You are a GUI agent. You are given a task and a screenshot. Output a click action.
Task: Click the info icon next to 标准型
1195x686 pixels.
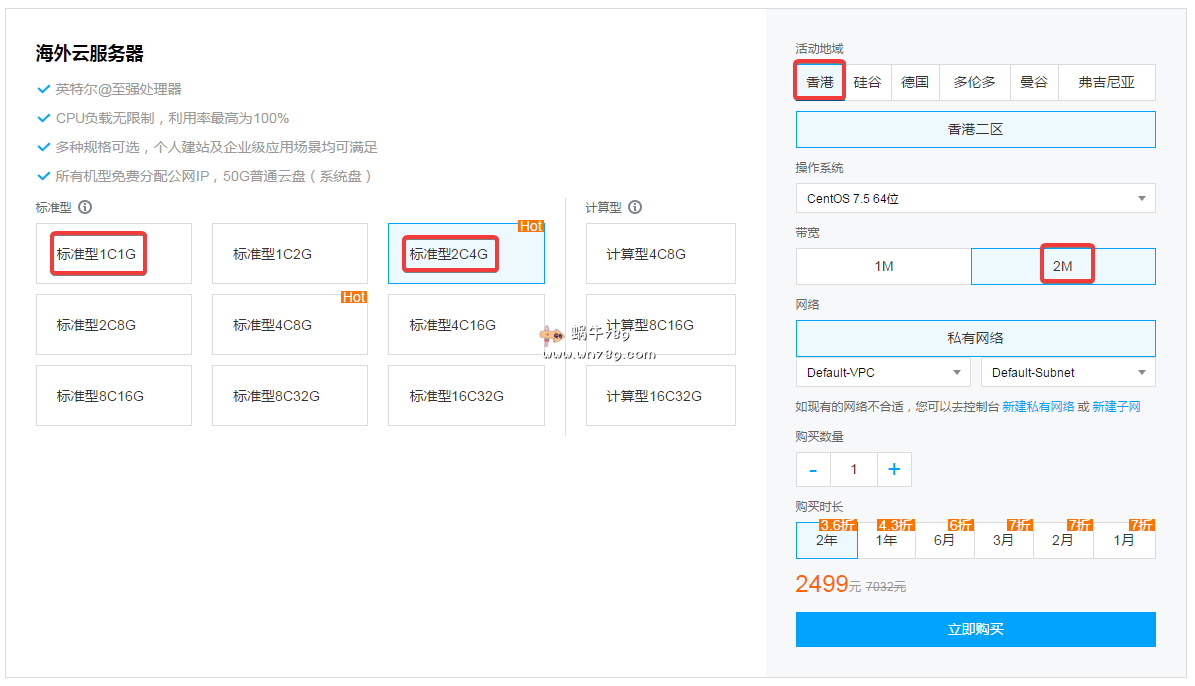point(85,208)
